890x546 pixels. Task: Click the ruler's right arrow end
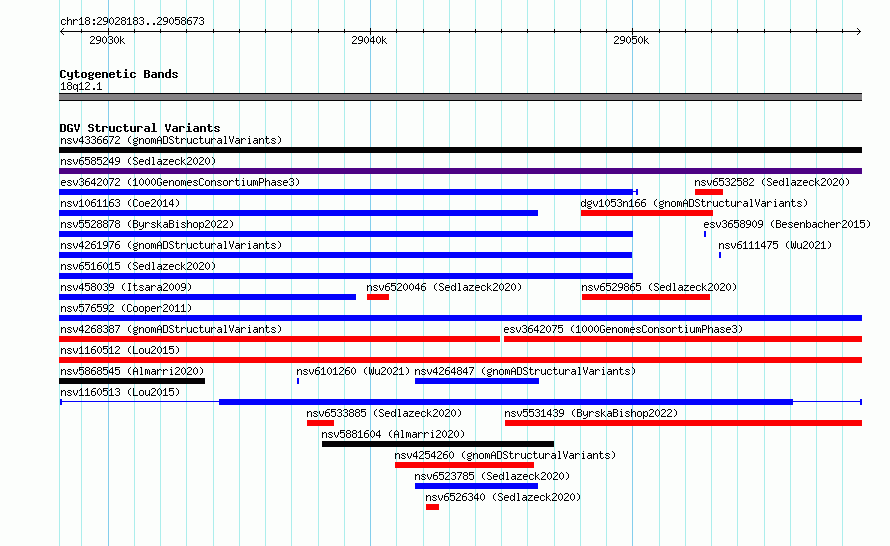coord(859,32)
